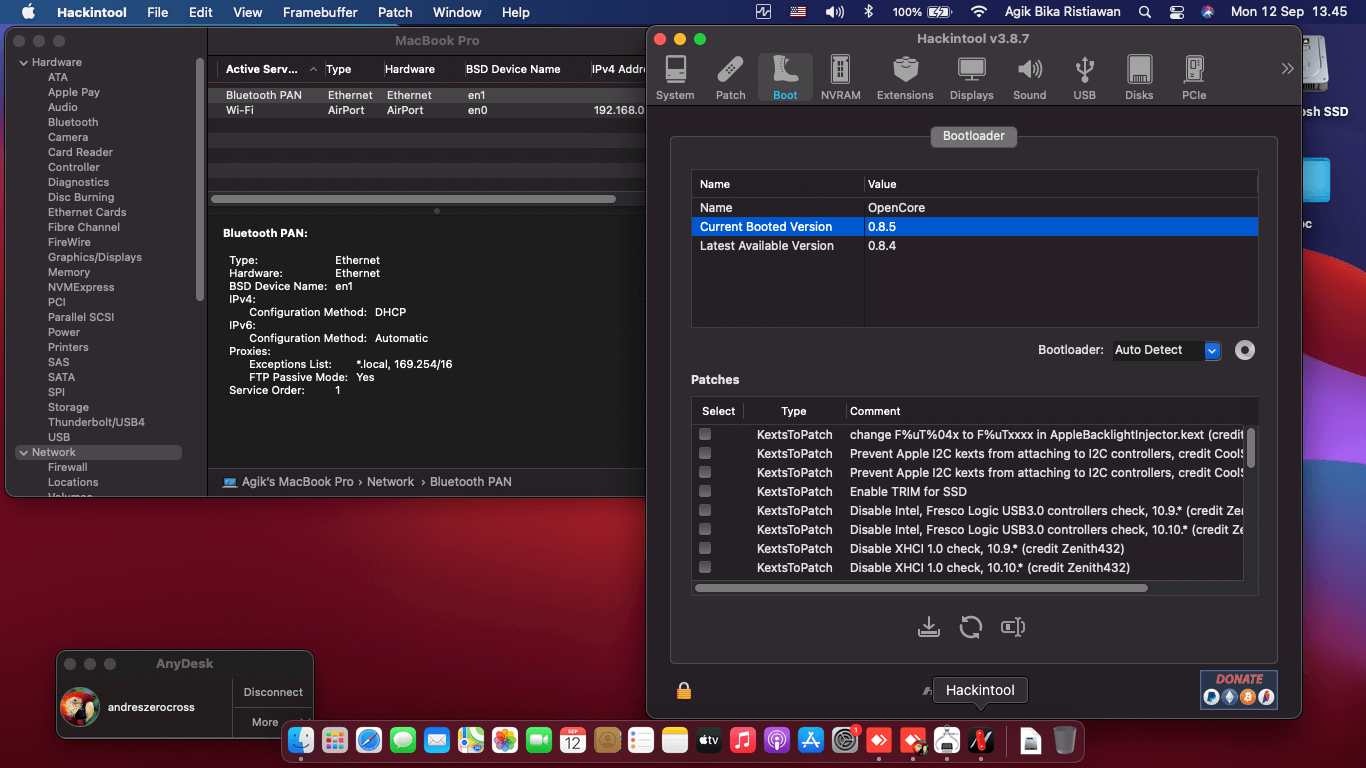This screenshot has height=768, width=1366.
Task: Show more toolbar items with chevron
Action: point(1287,68)
